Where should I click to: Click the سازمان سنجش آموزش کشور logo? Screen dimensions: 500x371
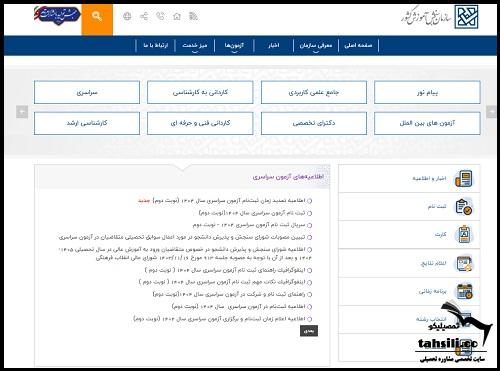440,17
